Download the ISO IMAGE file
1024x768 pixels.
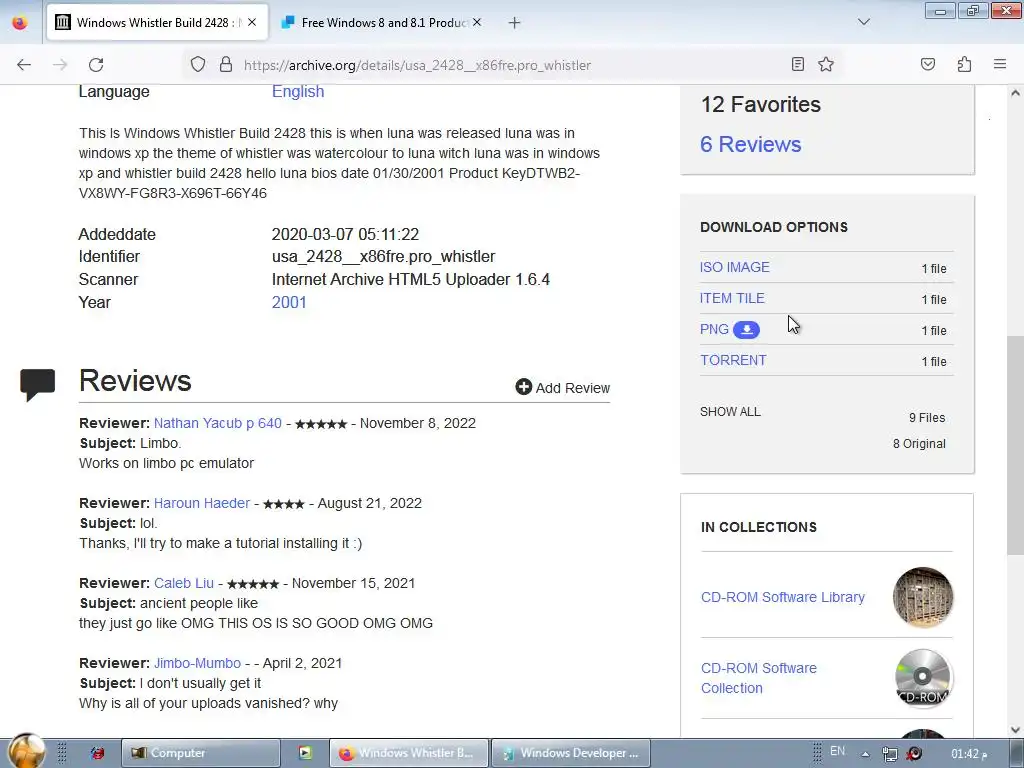click(735, 267)
